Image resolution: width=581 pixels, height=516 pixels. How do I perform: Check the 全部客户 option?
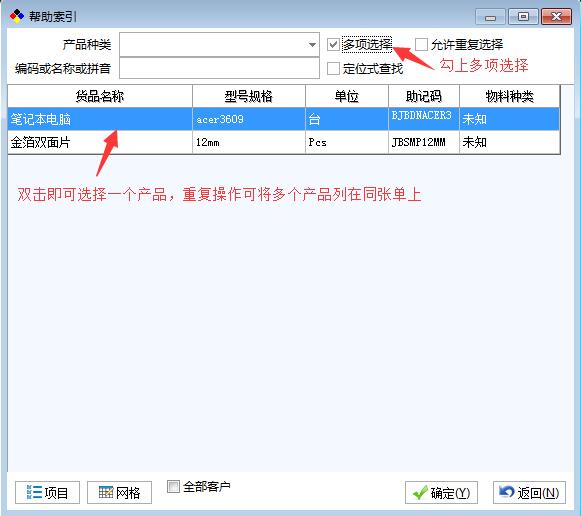coord(173,486)
